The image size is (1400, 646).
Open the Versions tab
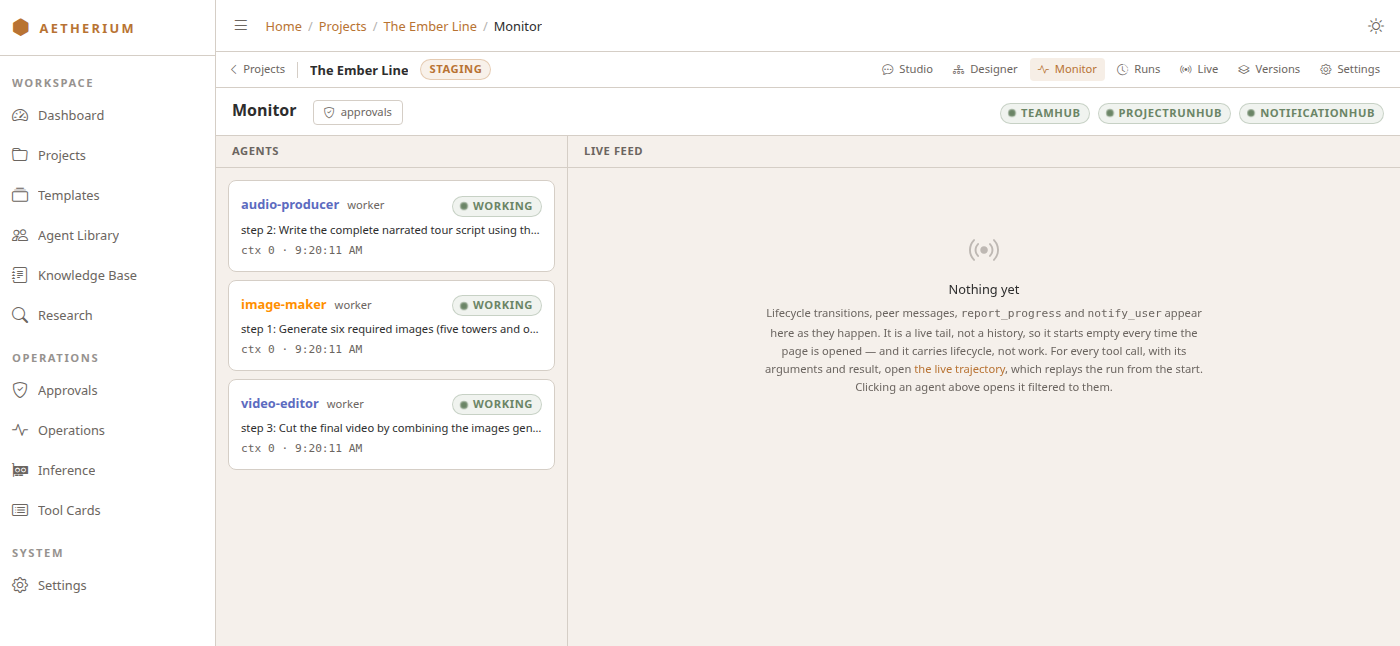[1269, 70]
